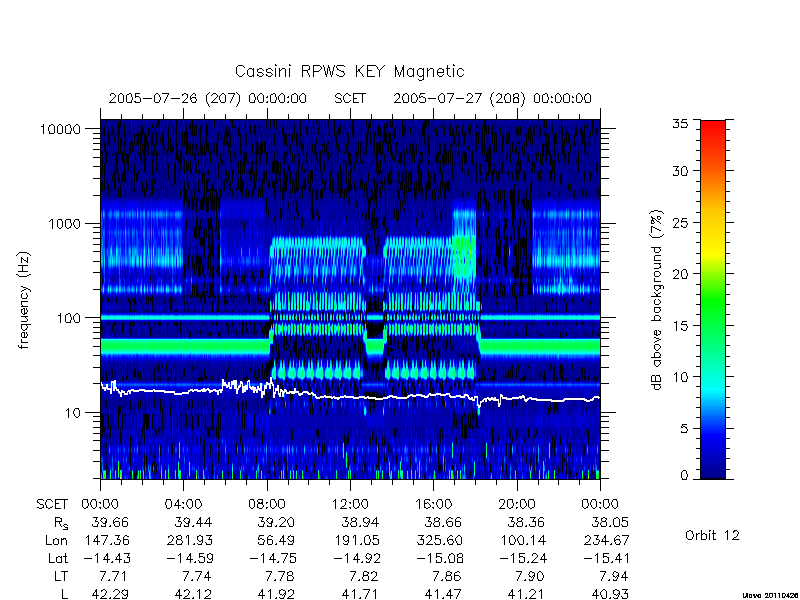Click the Lat value -15.41
This screenshot has width=800, height=600.
click(606, 559)
